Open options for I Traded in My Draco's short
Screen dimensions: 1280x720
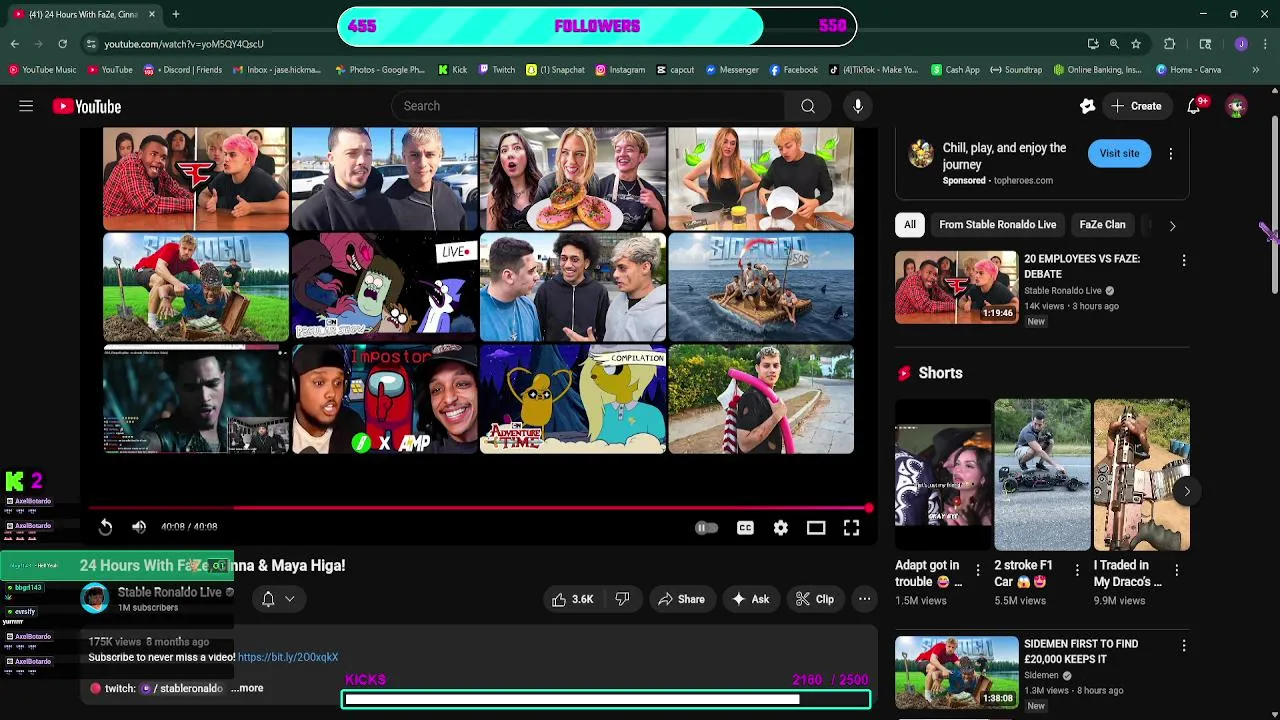(1176, 570)
